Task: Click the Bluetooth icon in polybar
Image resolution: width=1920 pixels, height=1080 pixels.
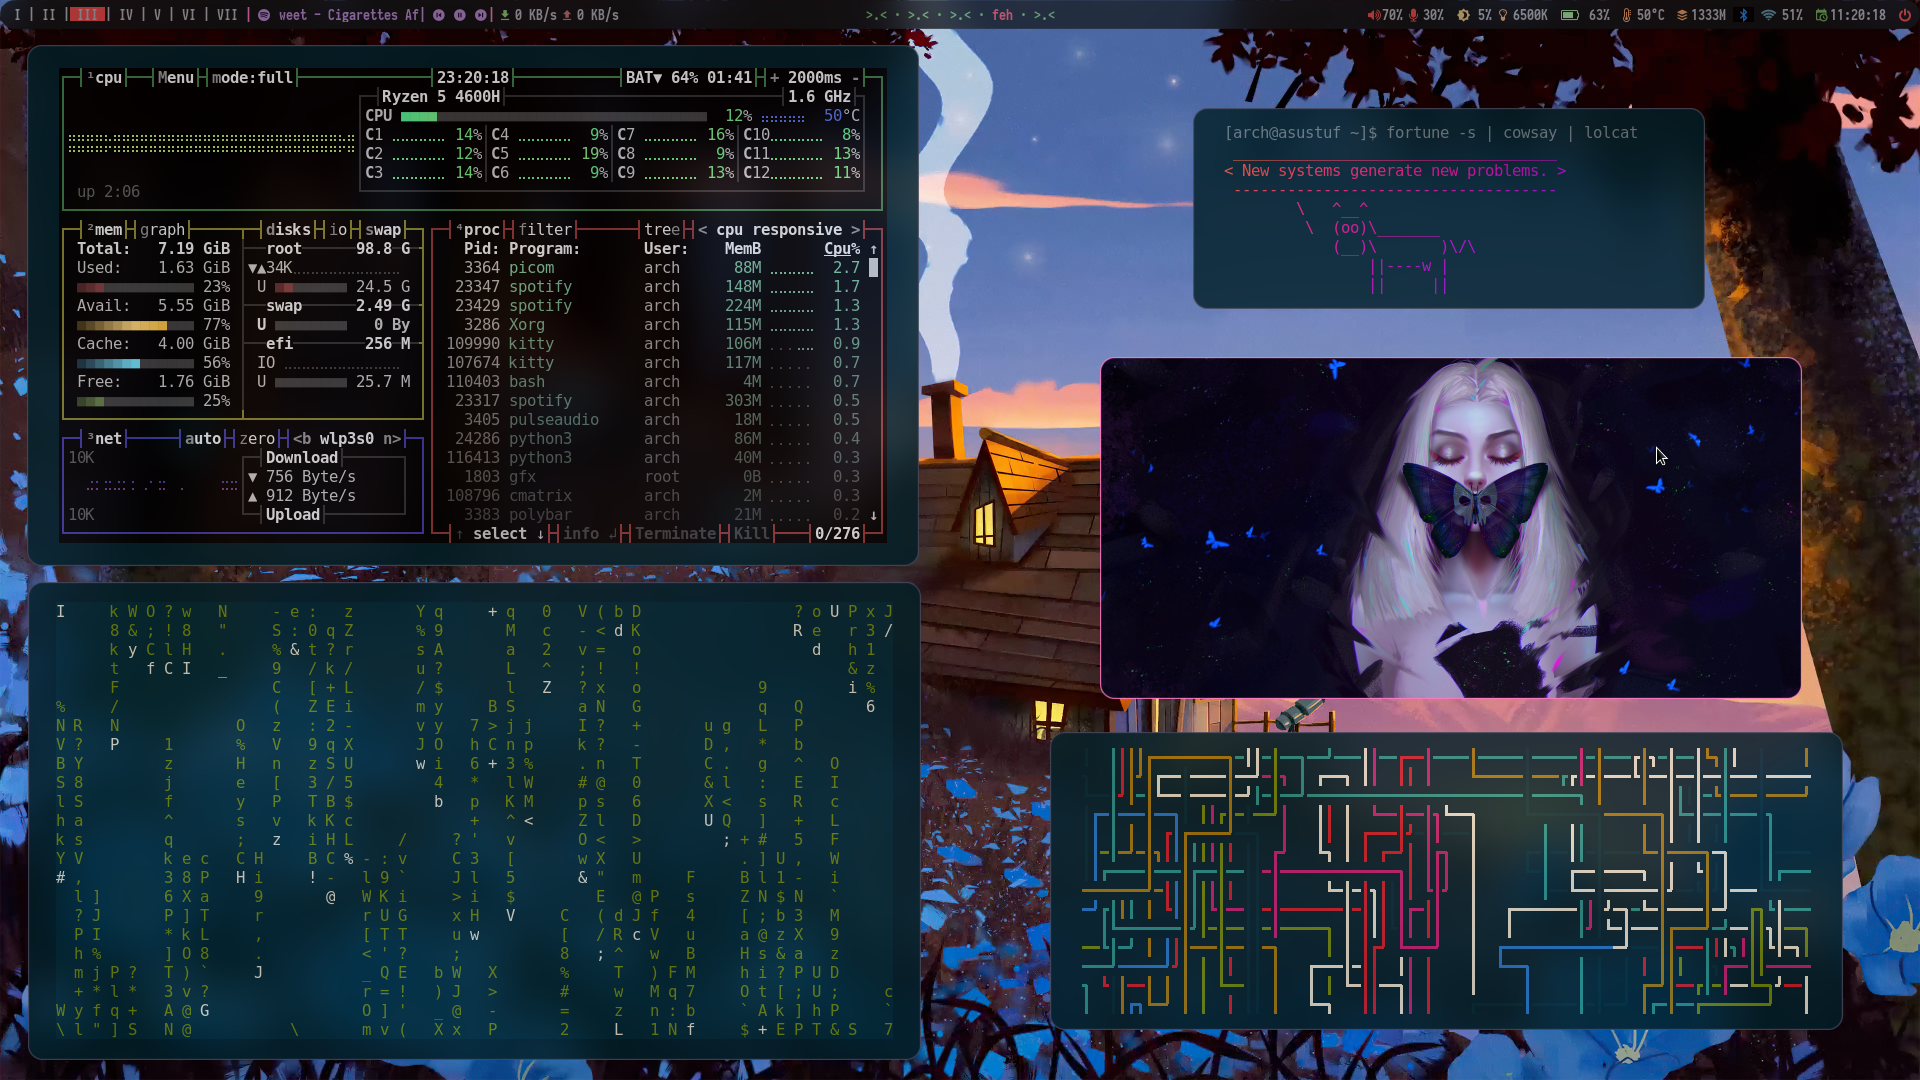Action: [x=1744, y=15]
